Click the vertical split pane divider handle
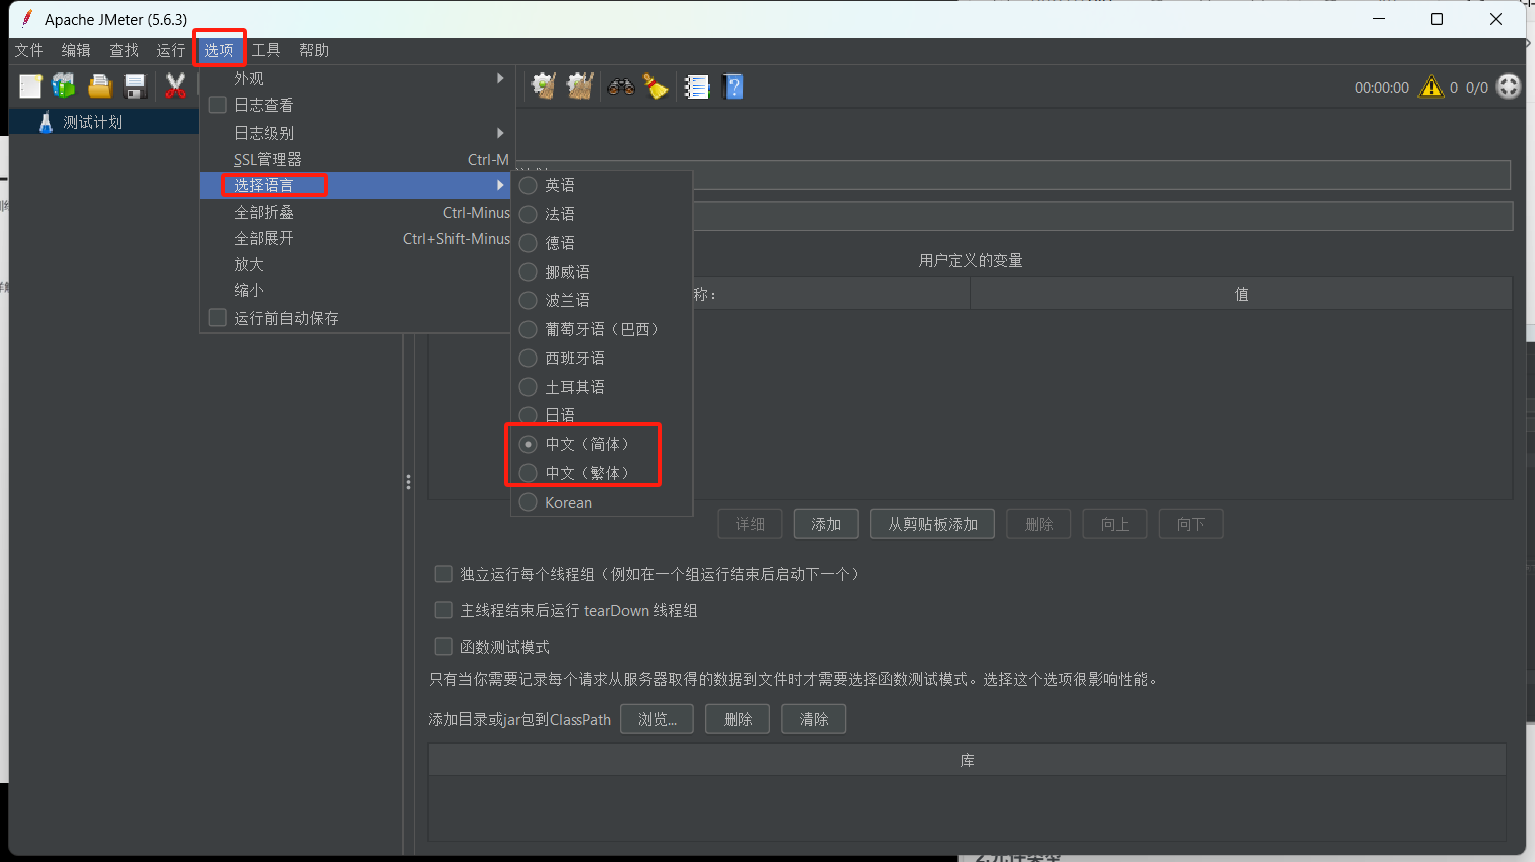 click(408, 482)
